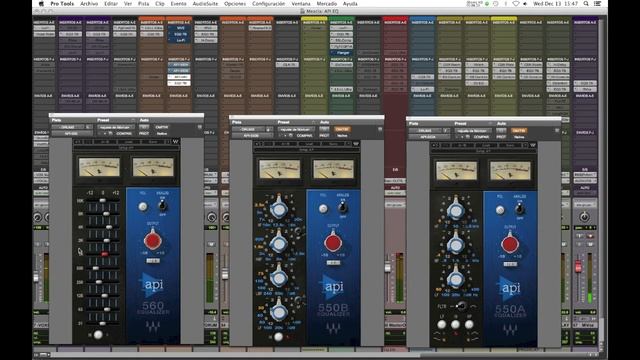The image size is (640, 360).
Task: Click the red volume fader on the rightmost mixer channel
Action: pos(578,267)
